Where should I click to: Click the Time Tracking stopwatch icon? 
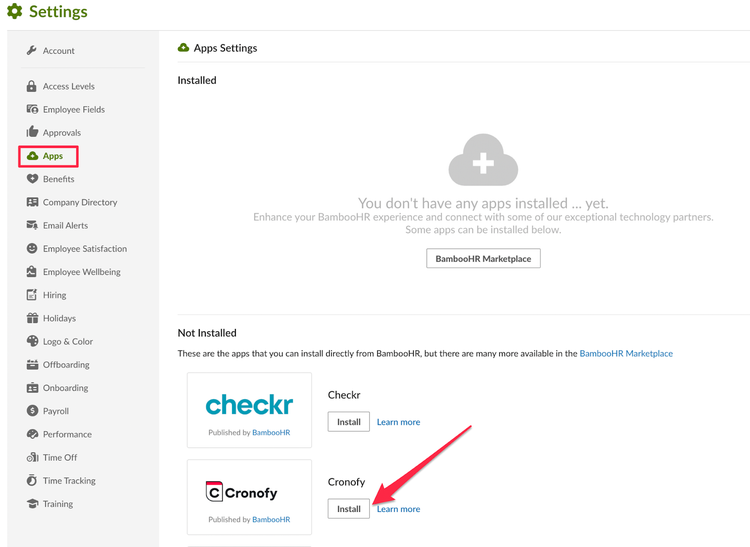(x=32, y=480)
